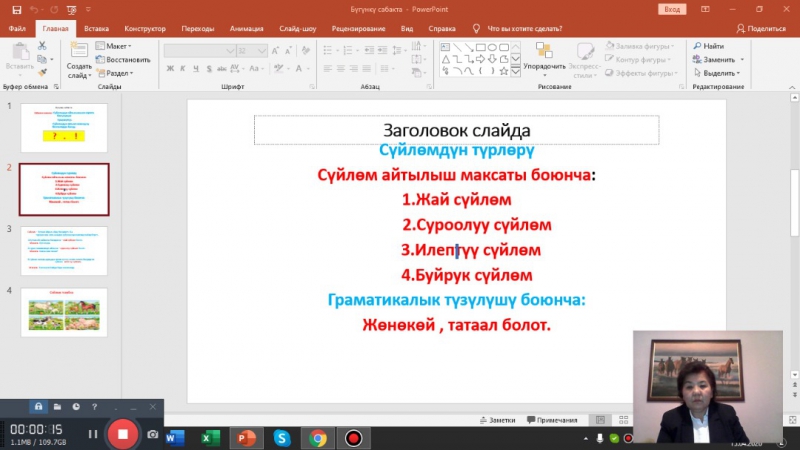Click the Find (Найти) magnifier tool
This screenshot has width=800, height=450.
[x=709, y=46]
